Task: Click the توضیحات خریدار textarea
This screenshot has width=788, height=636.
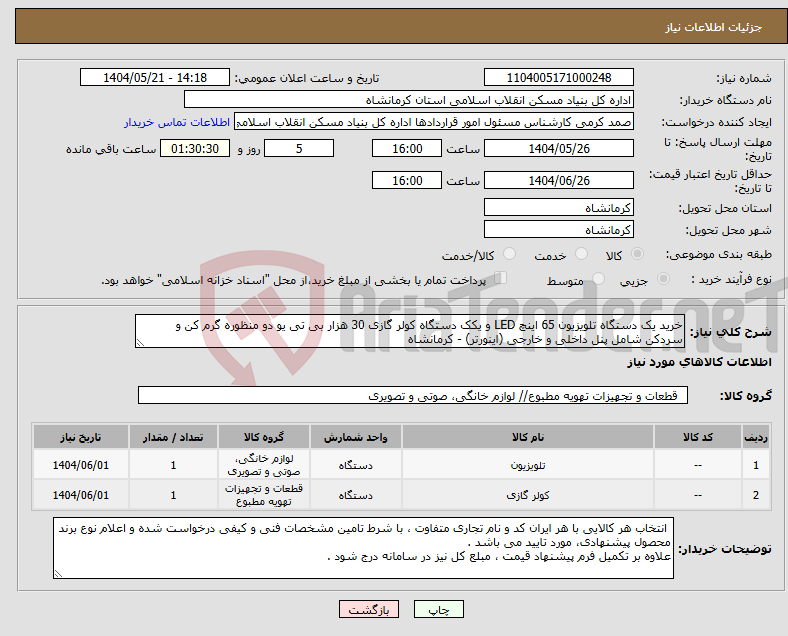Action: (x=363, y=548)
